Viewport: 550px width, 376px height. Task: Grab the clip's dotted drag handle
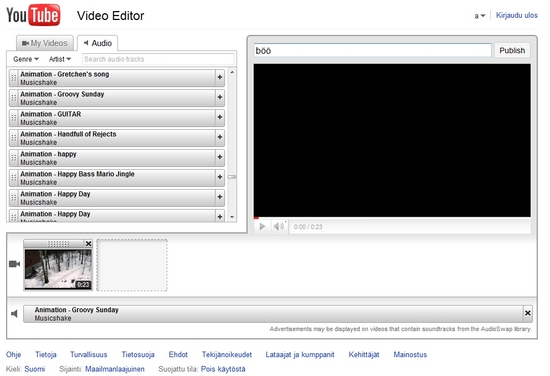(58, 243)
